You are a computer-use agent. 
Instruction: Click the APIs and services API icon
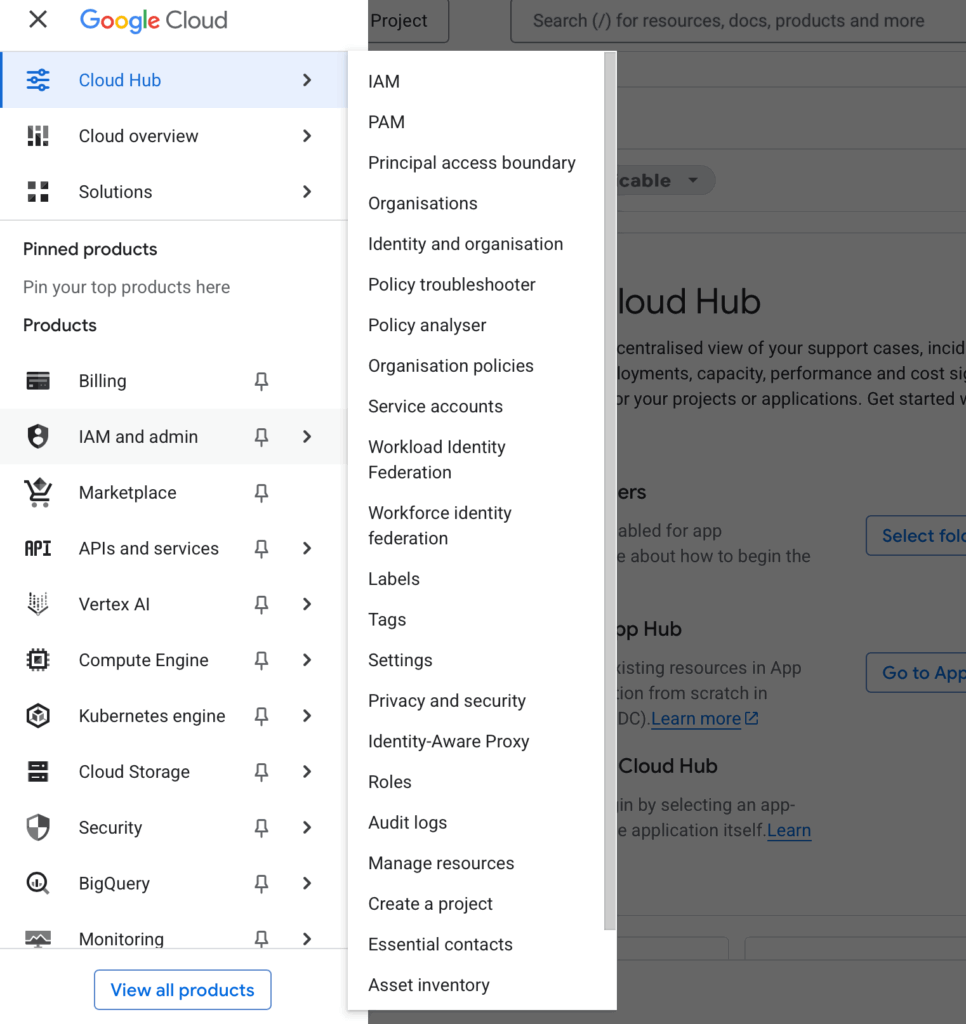coord(38,548)
